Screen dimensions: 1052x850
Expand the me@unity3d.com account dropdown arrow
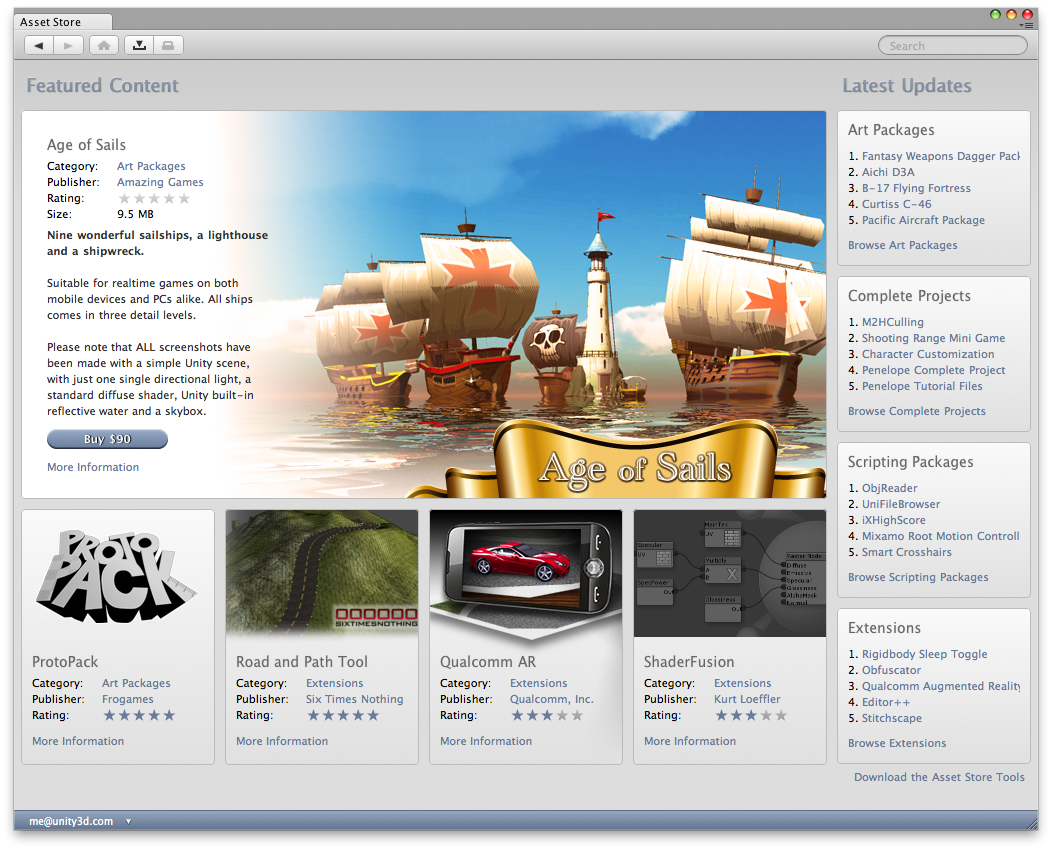[x=128, y=821]
